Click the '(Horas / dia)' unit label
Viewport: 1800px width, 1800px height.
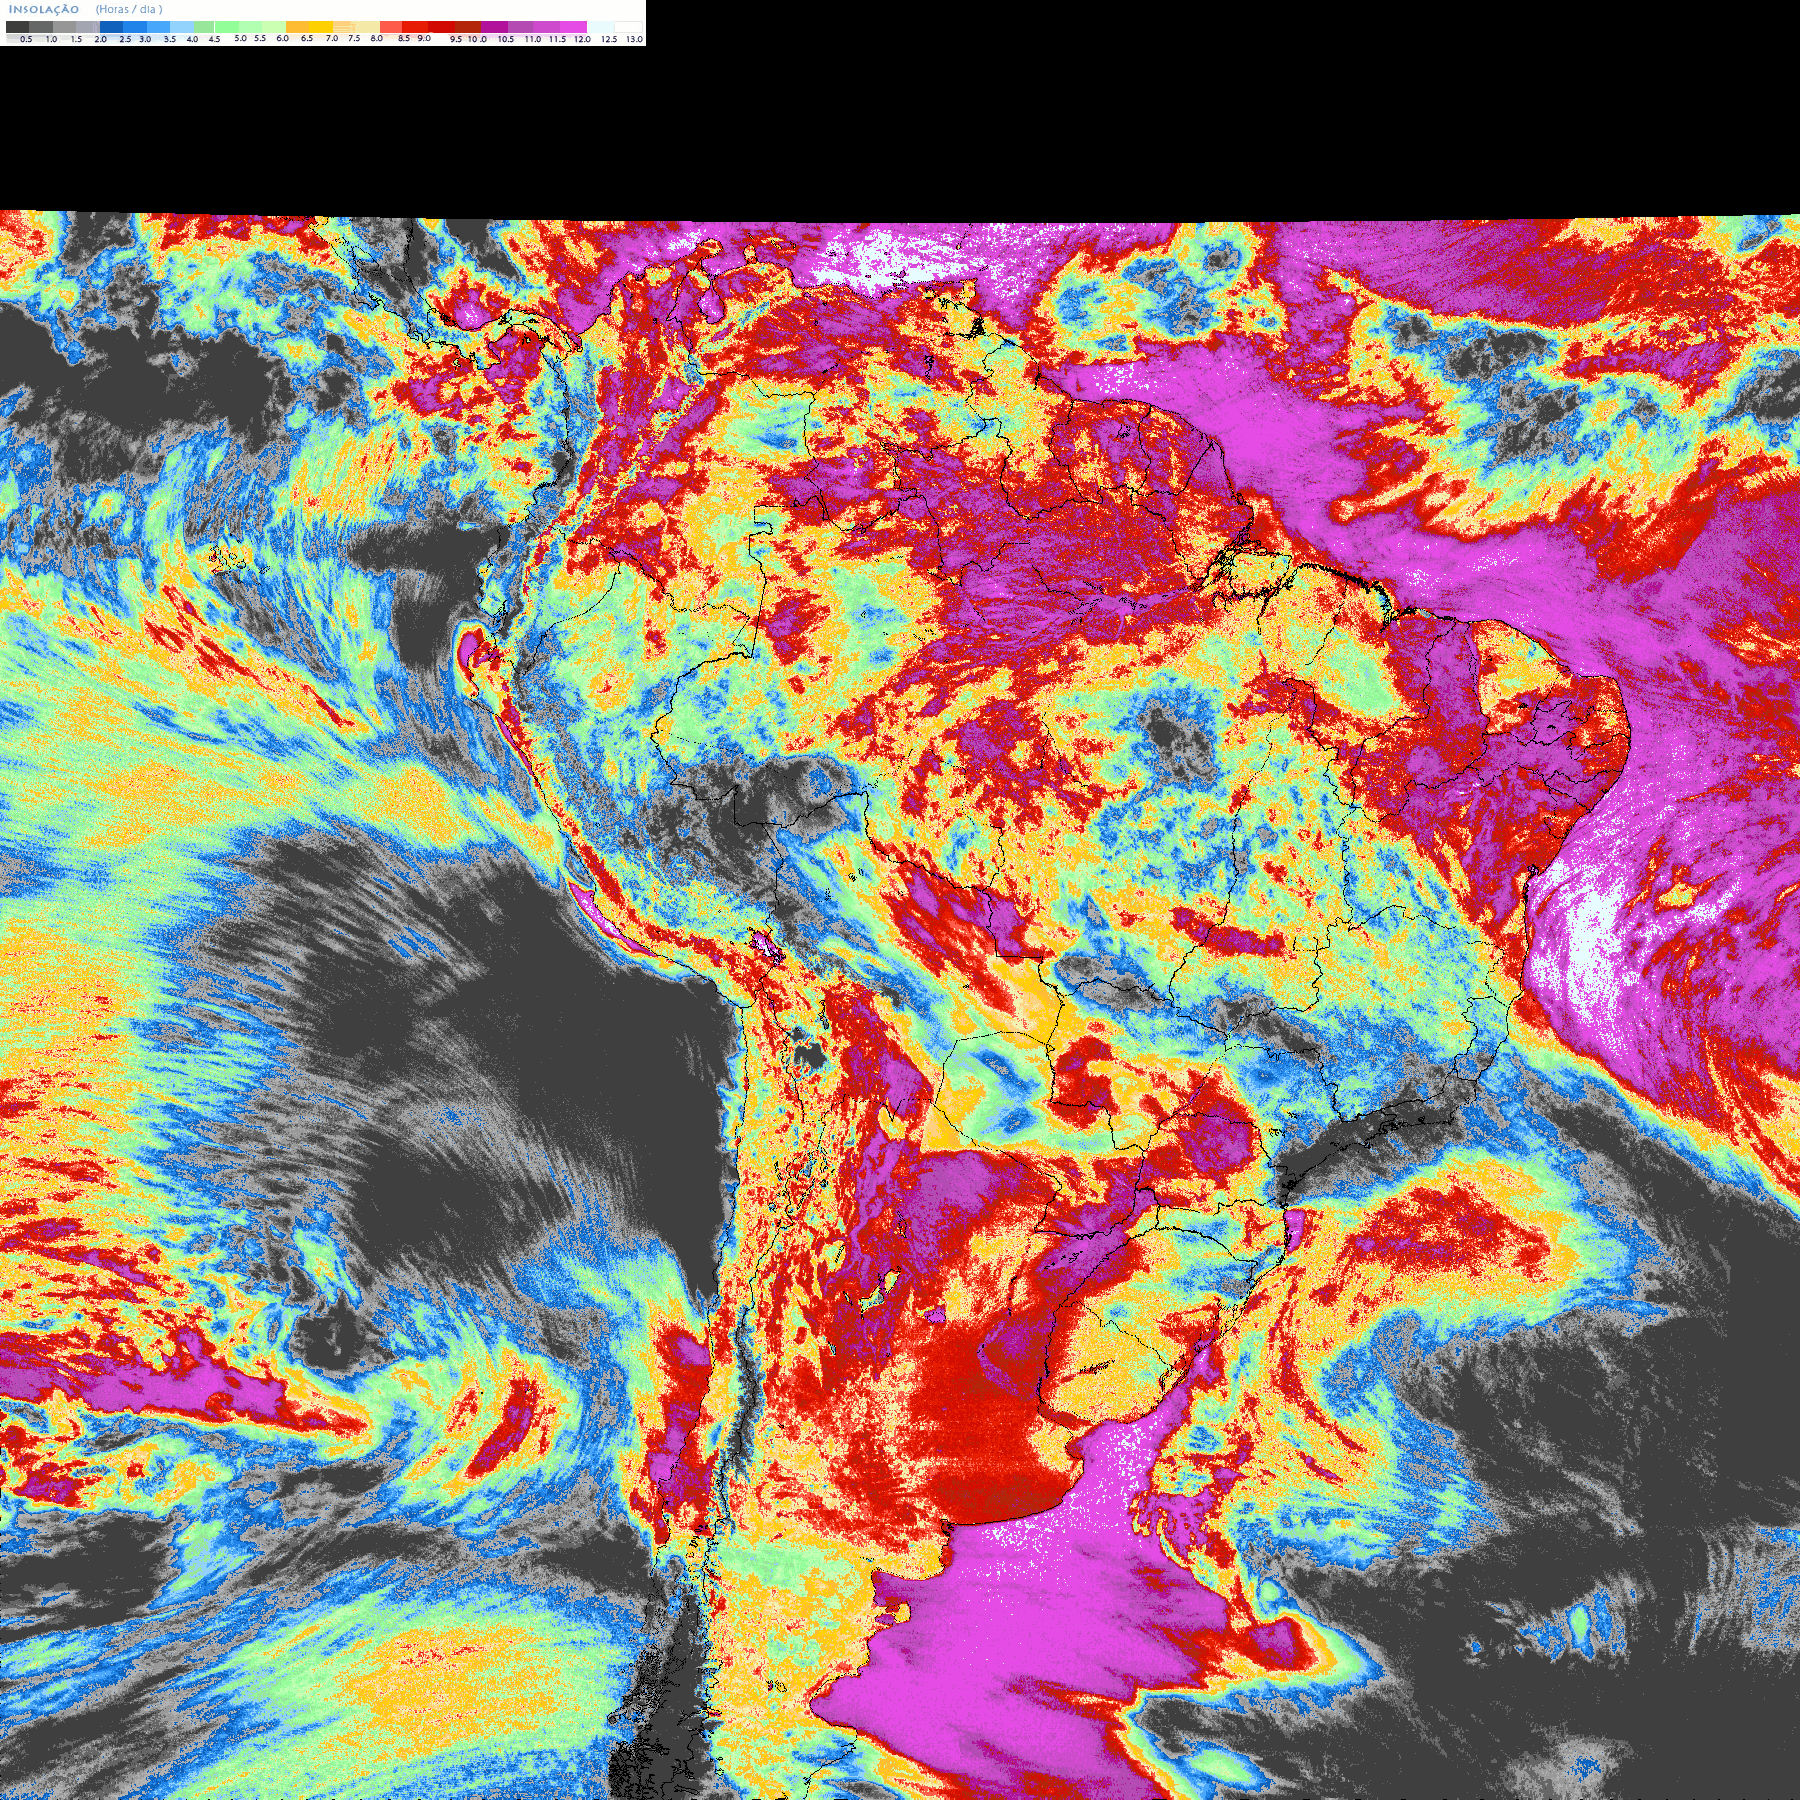129,10
